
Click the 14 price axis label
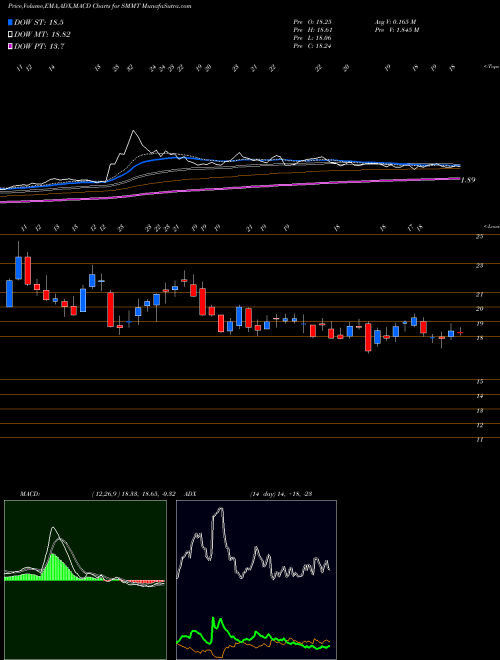(479, 396)
